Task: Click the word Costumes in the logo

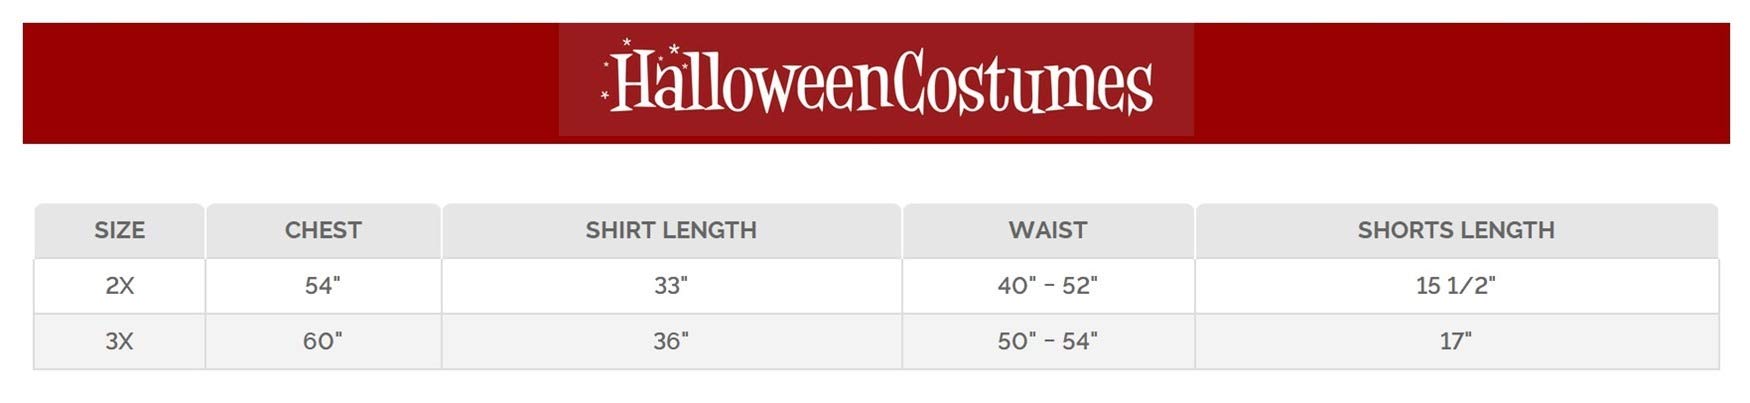Action: tap(1022, 83)
